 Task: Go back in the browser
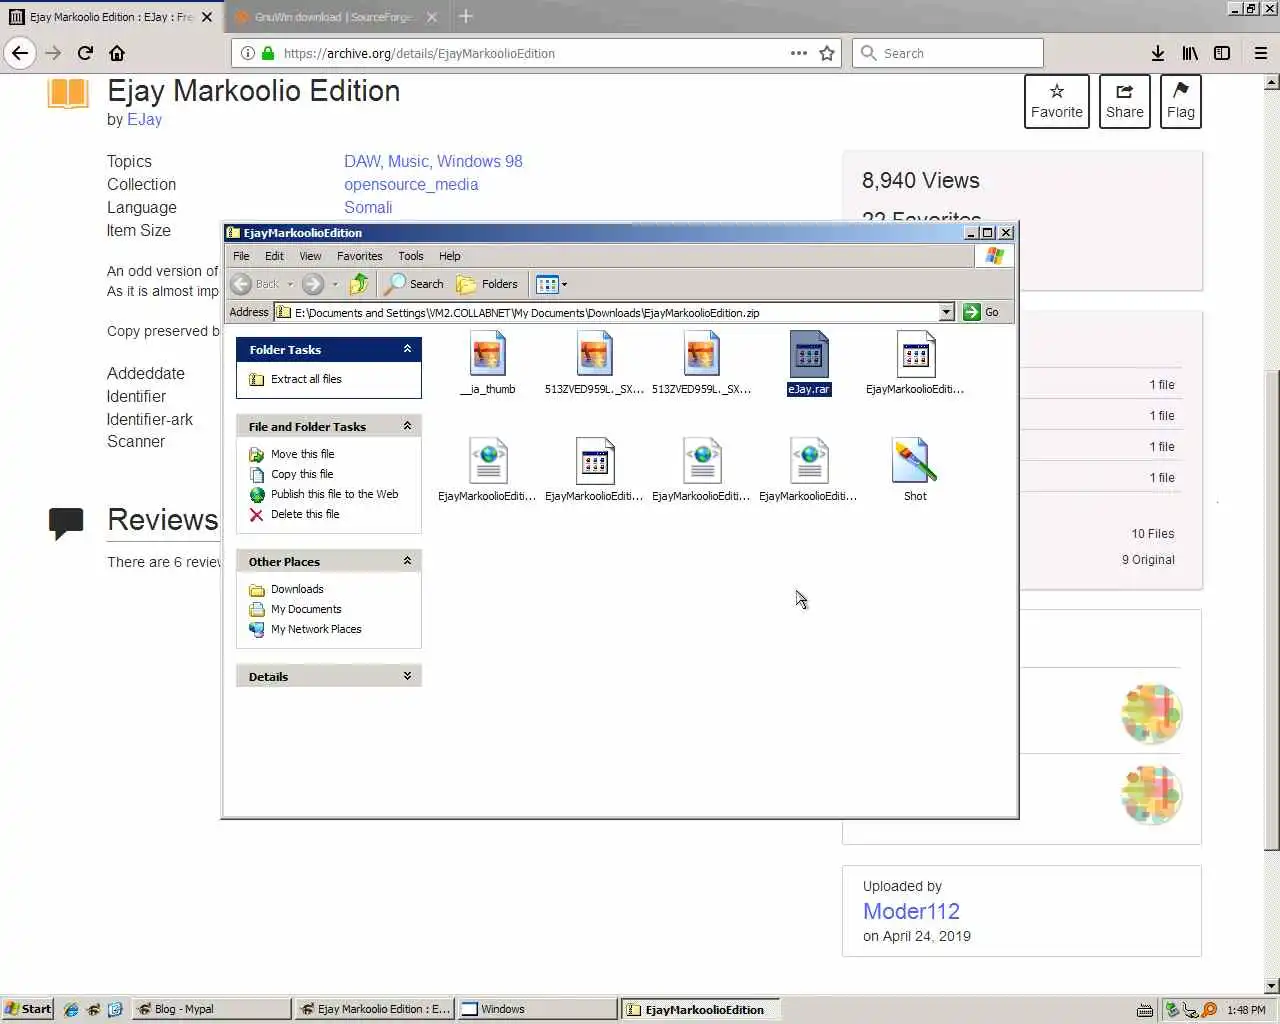pyautogui.click(x=20, y=53)
